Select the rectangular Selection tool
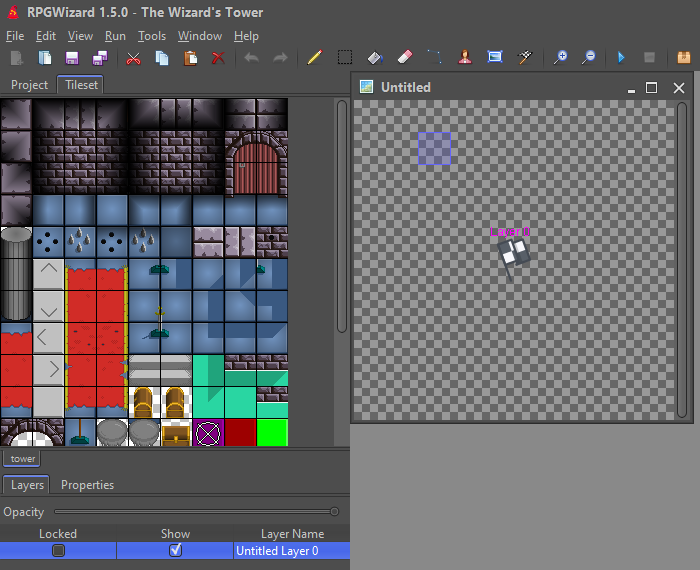Image resolution: width=700 pixels, height=570 pixels. pyautogui.click(x=345, y=58)
